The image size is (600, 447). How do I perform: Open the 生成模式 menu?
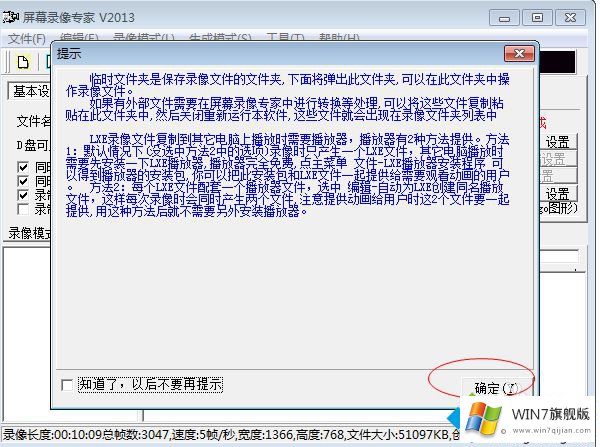(x=220, y=39)
